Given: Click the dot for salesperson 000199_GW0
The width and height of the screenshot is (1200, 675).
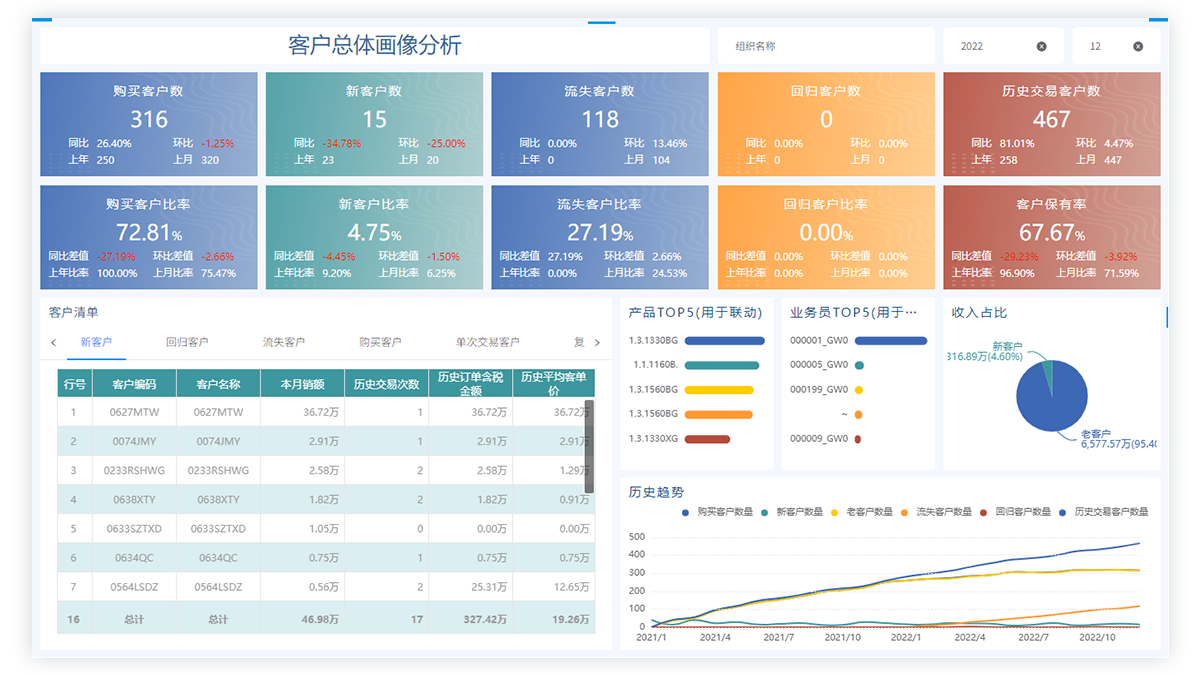Looking at the screenshot, I should 859,390.
